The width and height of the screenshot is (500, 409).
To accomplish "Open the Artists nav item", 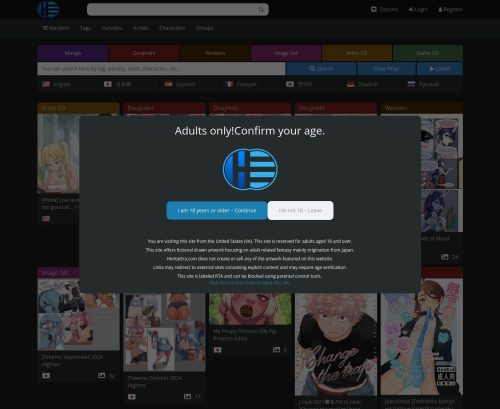I will [141, 28].
